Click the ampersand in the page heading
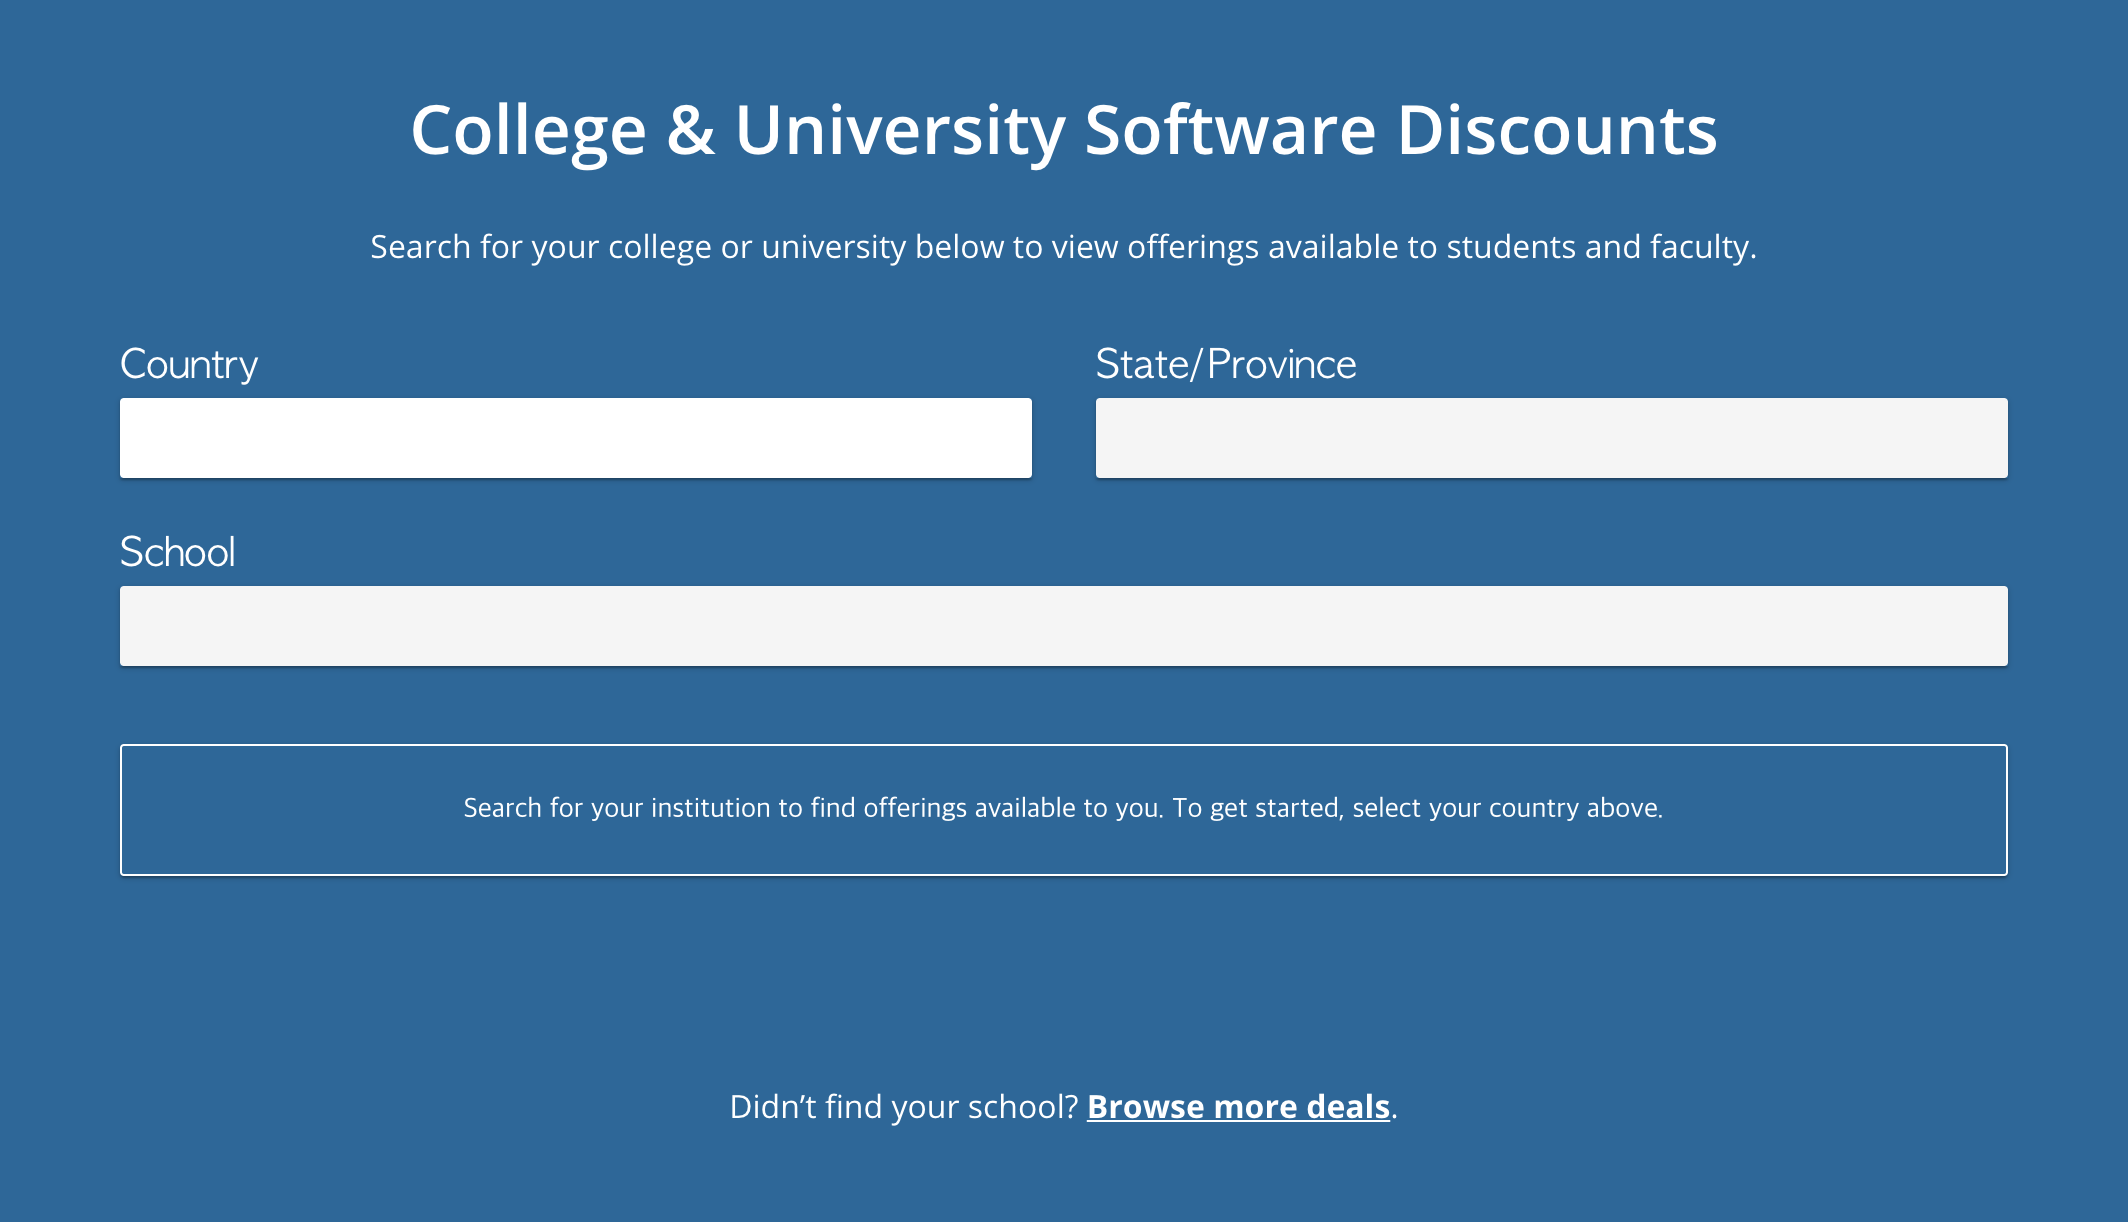This screenshot has height=1222, width=2128. point(690,131)
